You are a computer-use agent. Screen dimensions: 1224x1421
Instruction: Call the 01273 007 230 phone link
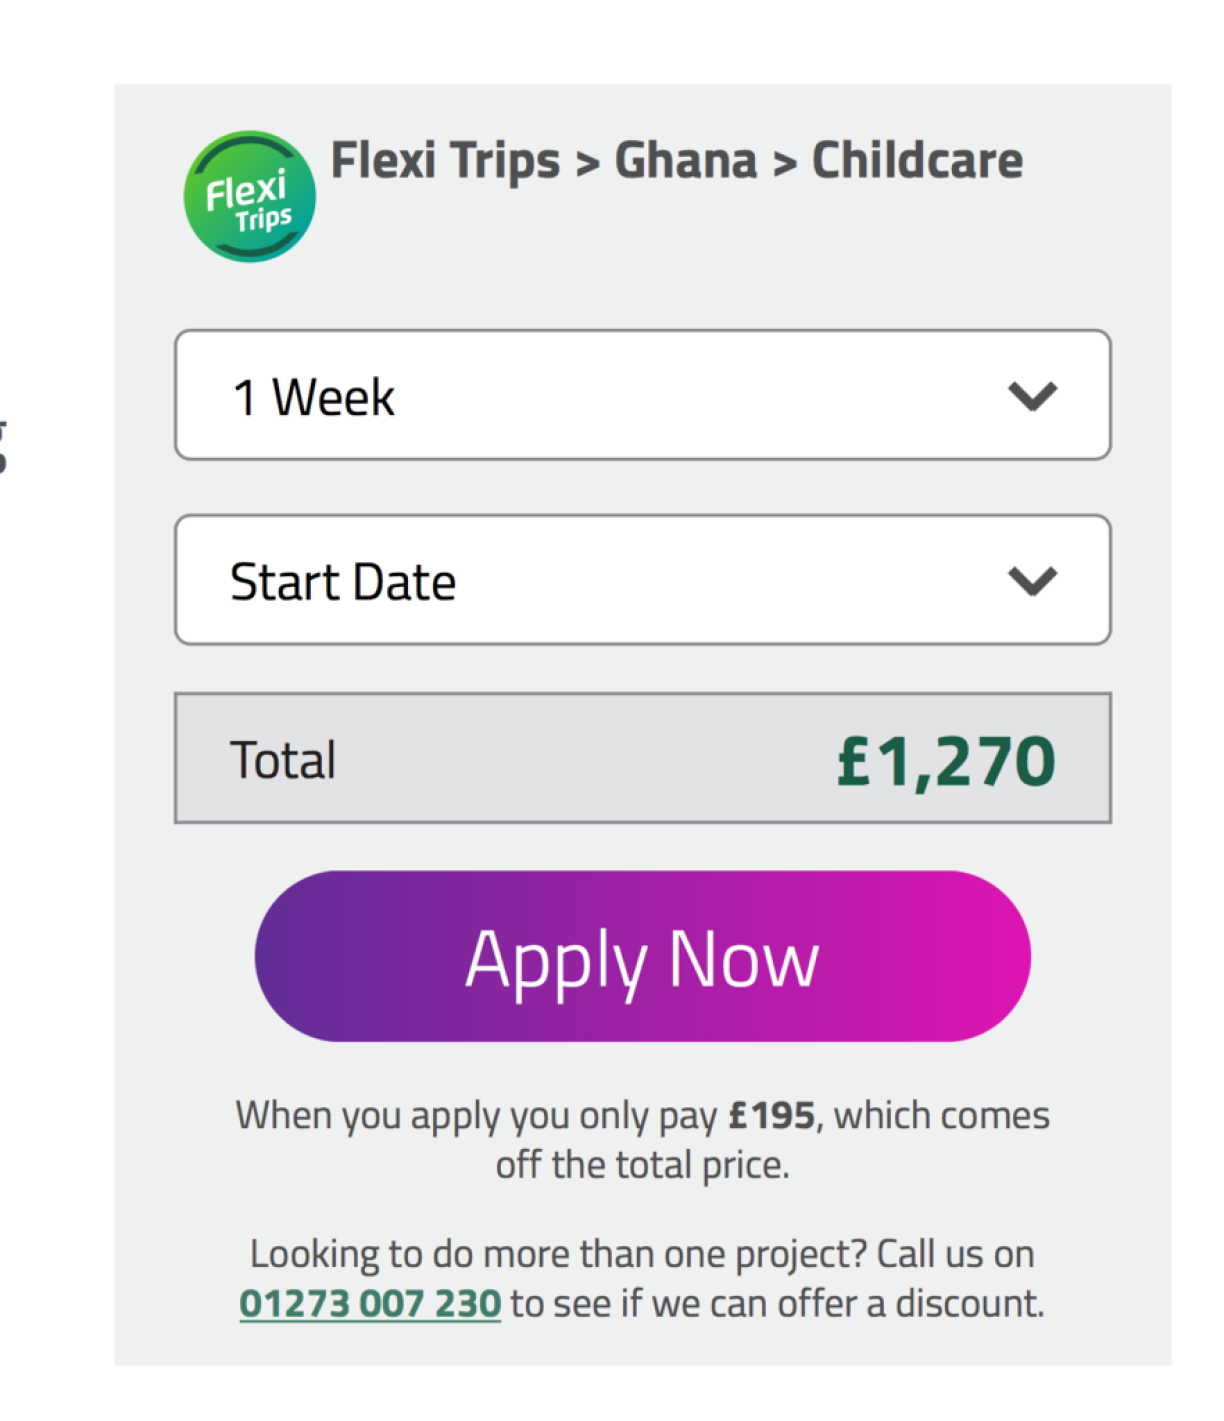coord(370,1304)
